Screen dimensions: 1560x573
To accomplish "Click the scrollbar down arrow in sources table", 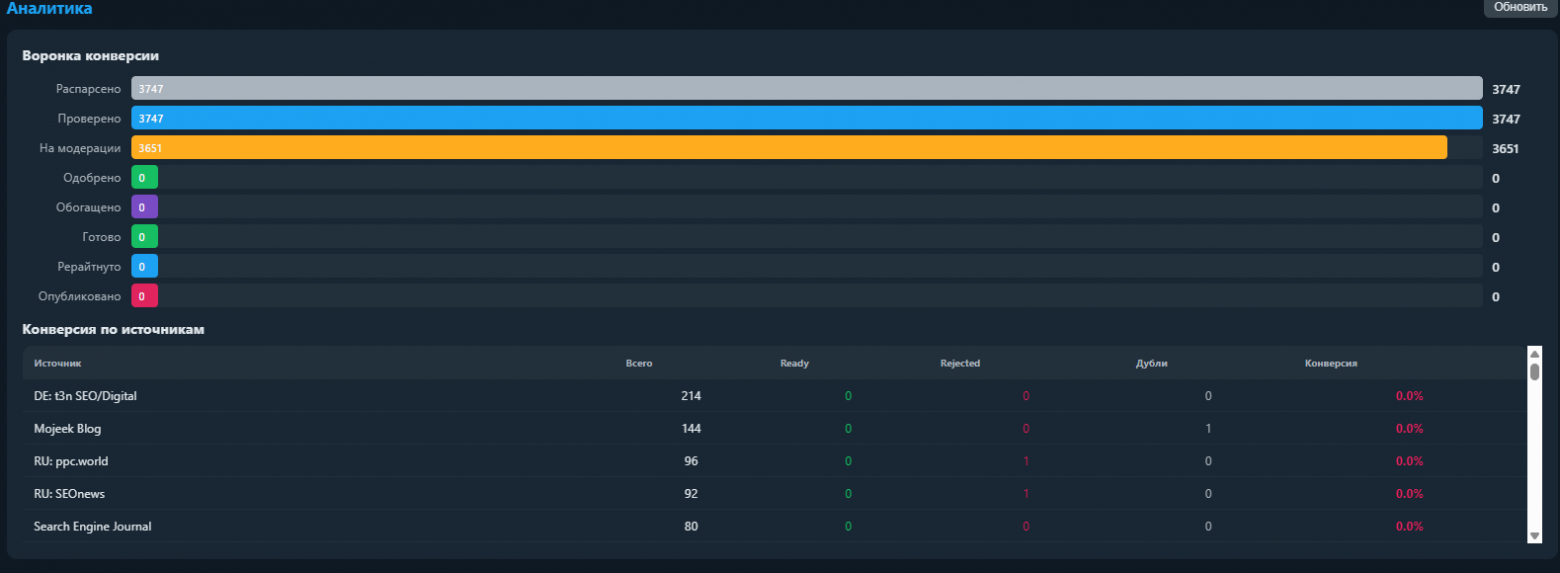I will click(1535, 536).
